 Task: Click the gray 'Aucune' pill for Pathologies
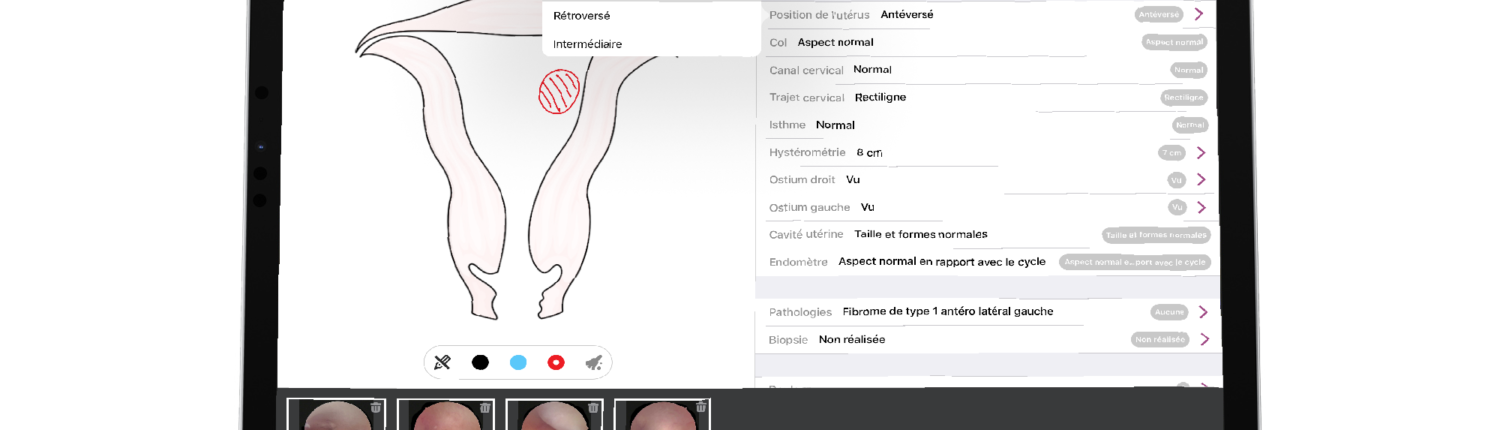pos(1169,312)
